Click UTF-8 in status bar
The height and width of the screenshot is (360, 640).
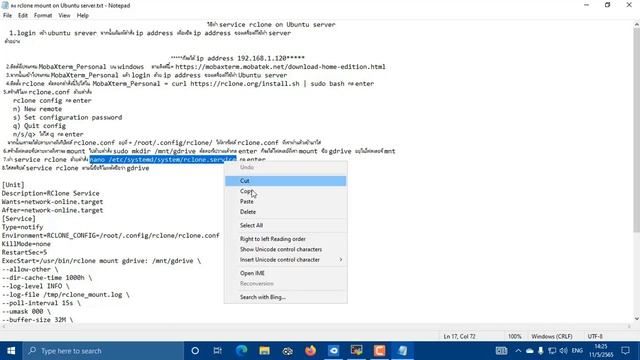[595, 336]
